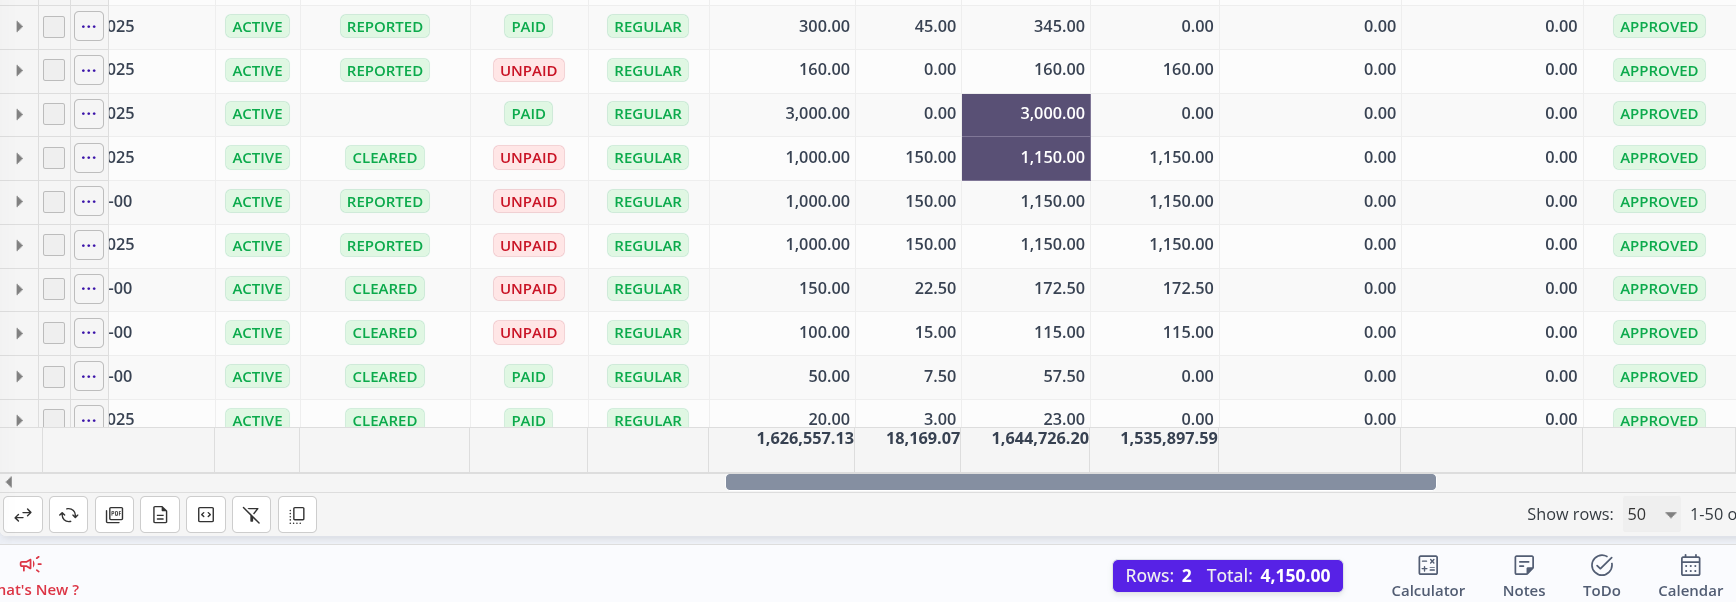1736x602 pixels.
Task: Click the code brackets export icon
Action: [206, 515]
